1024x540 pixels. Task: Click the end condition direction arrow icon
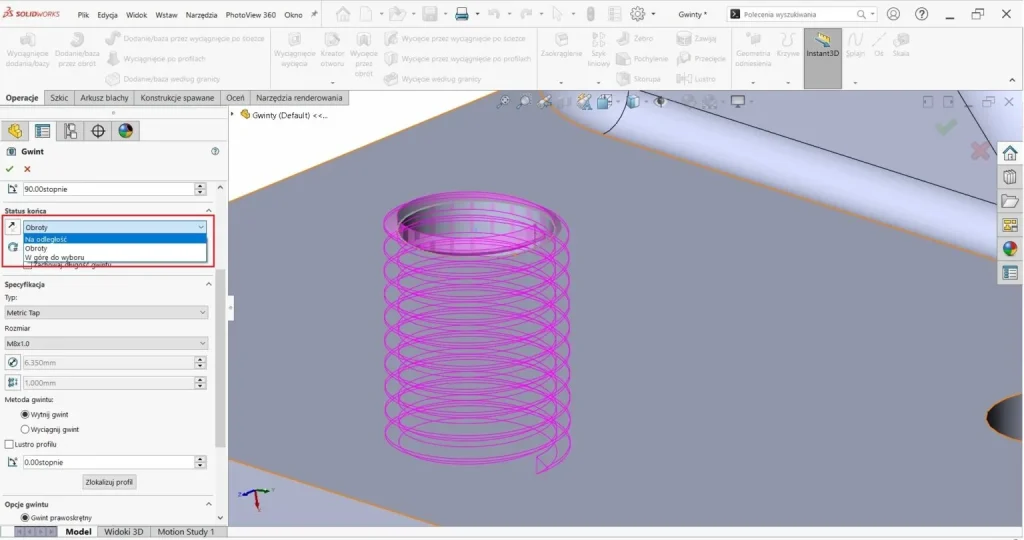[x=12, y=227]
